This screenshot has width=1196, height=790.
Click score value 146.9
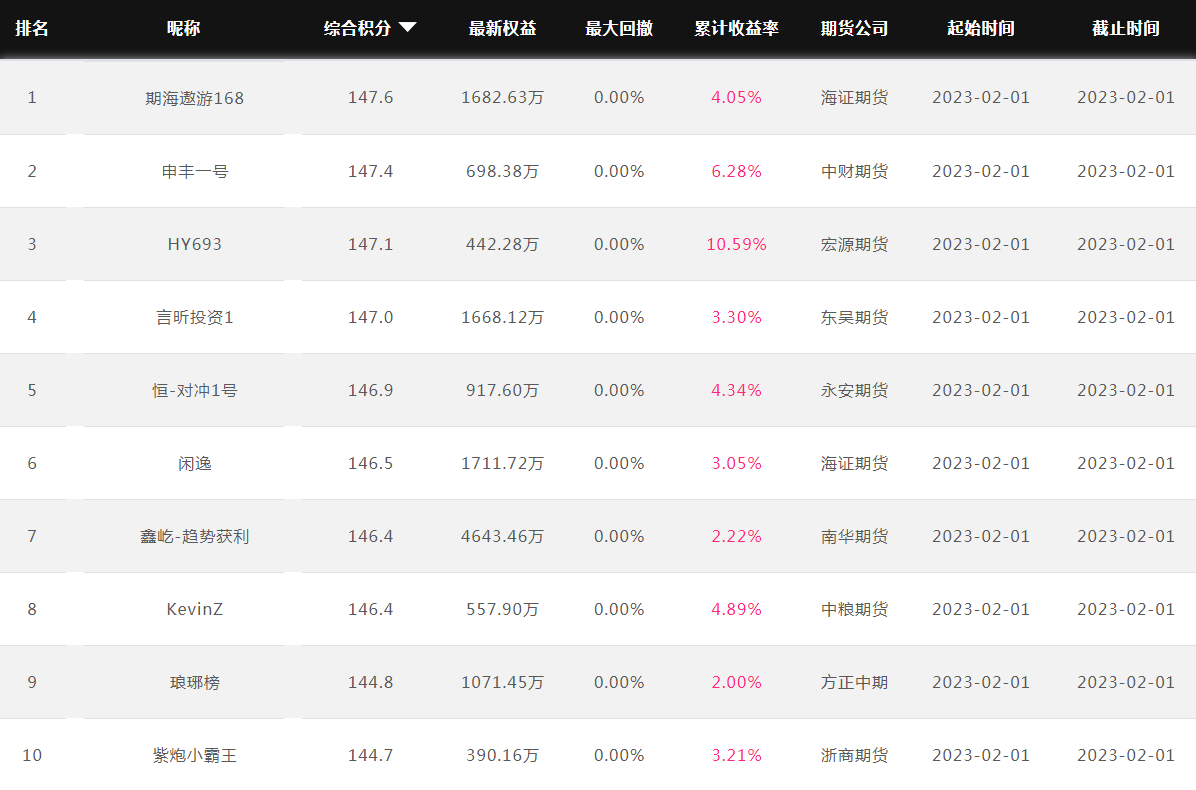coord(371,390)
